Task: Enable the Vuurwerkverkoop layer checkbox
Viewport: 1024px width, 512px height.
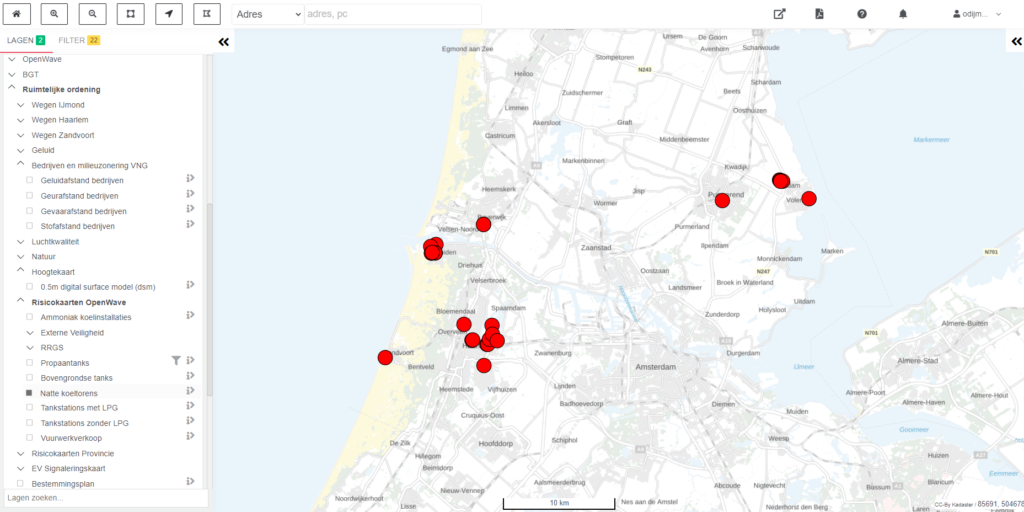Action: [x=29, y=438]
